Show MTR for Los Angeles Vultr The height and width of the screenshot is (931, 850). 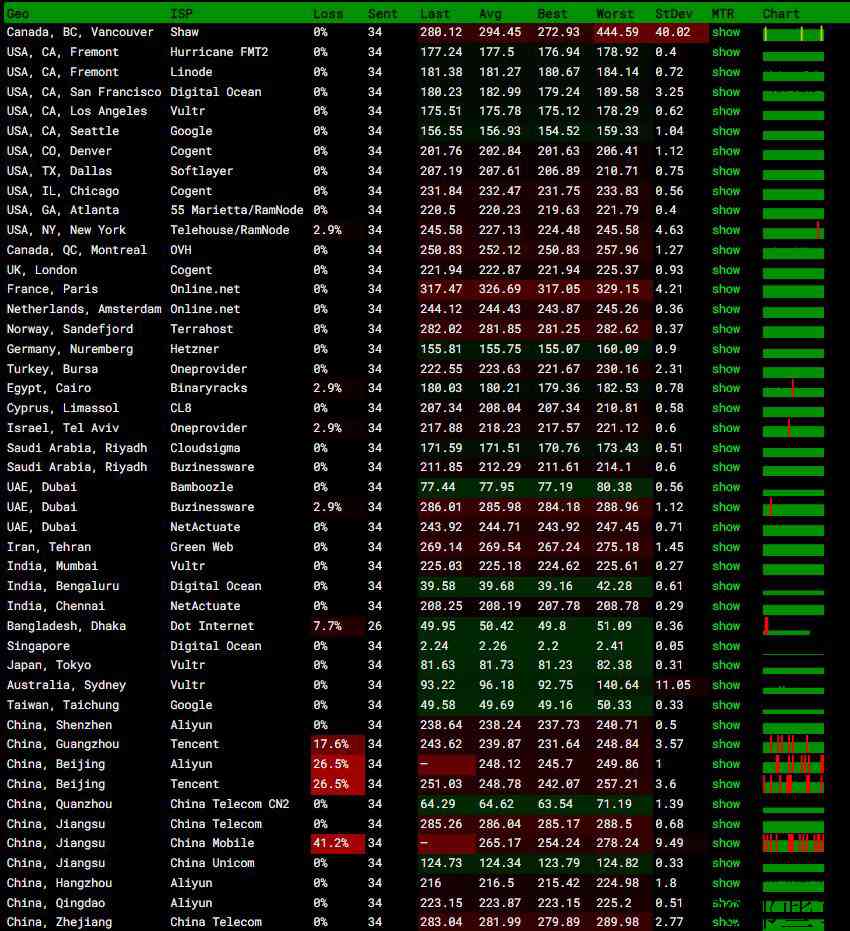click(726, 111)
